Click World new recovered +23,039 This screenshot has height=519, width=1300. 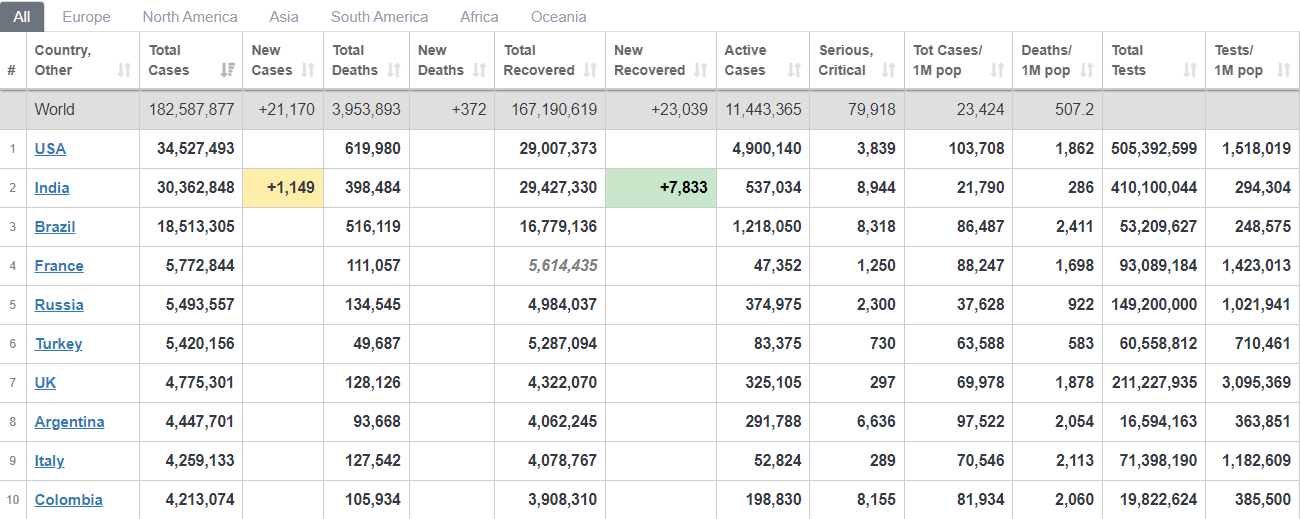679,110
